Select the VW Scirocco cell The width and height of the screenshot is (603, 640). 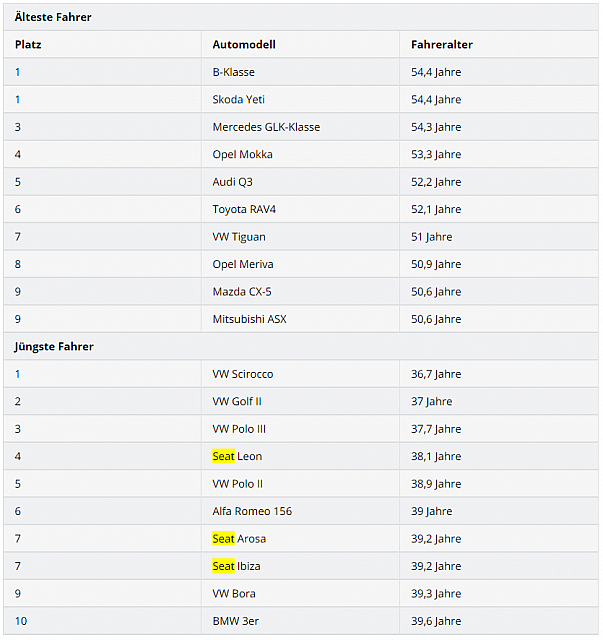tap(242, 374)
